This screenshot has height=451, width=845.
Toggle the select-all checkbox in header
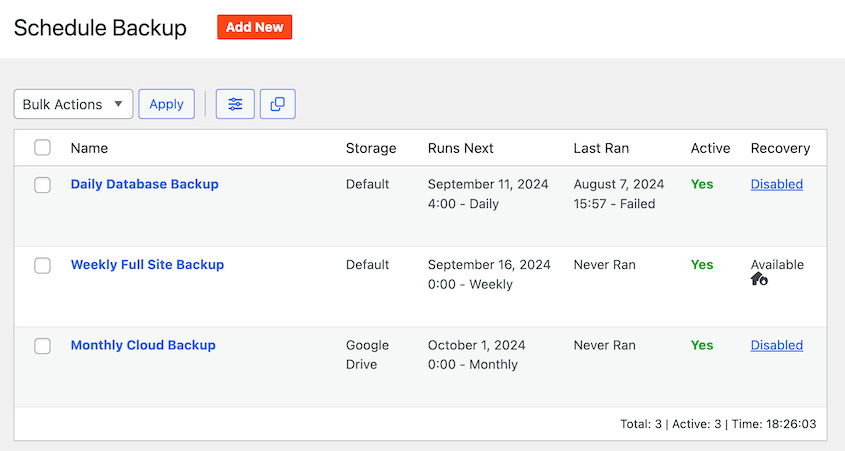(42, 148)
